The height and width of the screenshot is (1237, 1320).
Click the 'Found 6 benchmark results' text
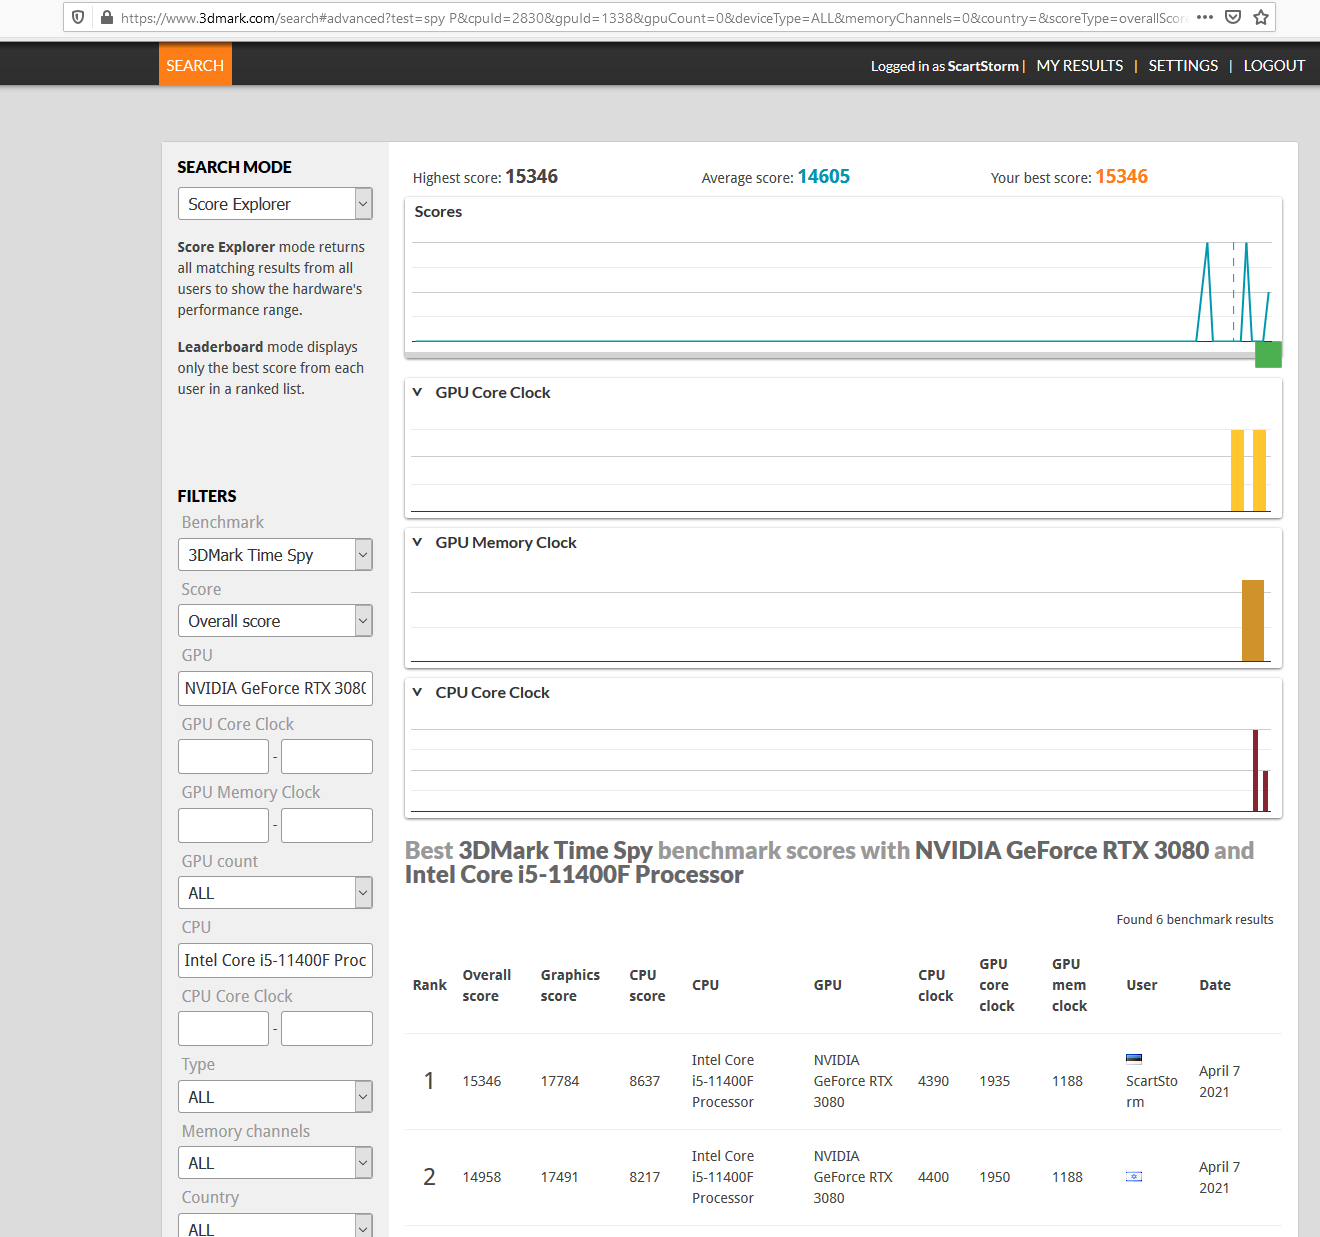(1195, 919)
